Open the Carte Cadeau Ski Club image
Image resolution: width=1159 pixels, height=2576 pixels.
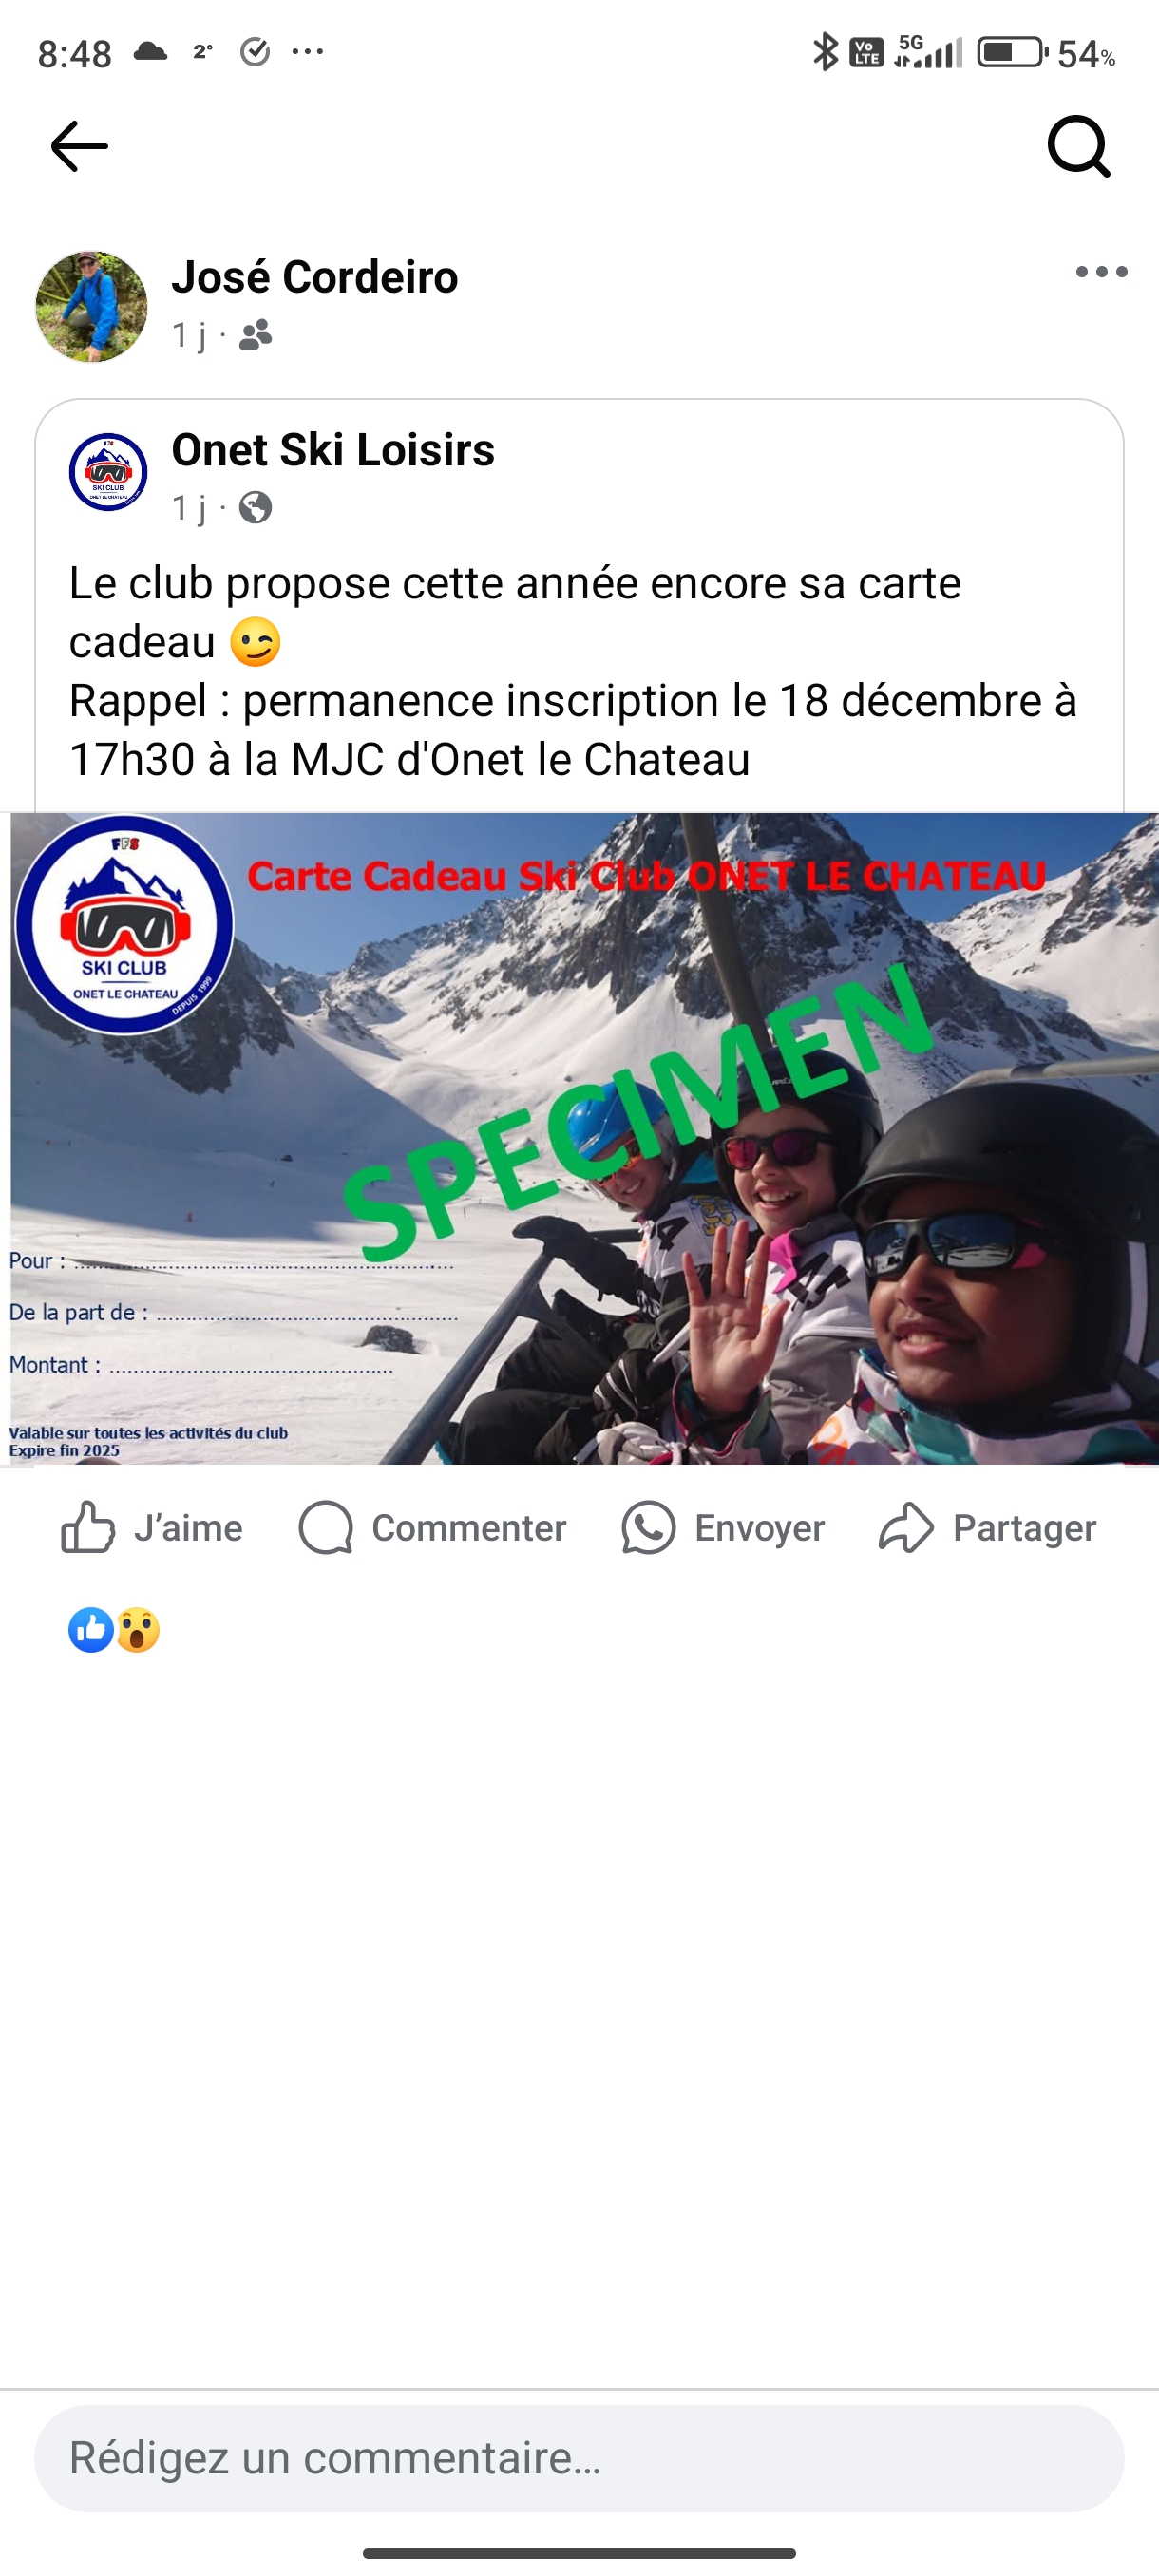(x=584, y=1139)
